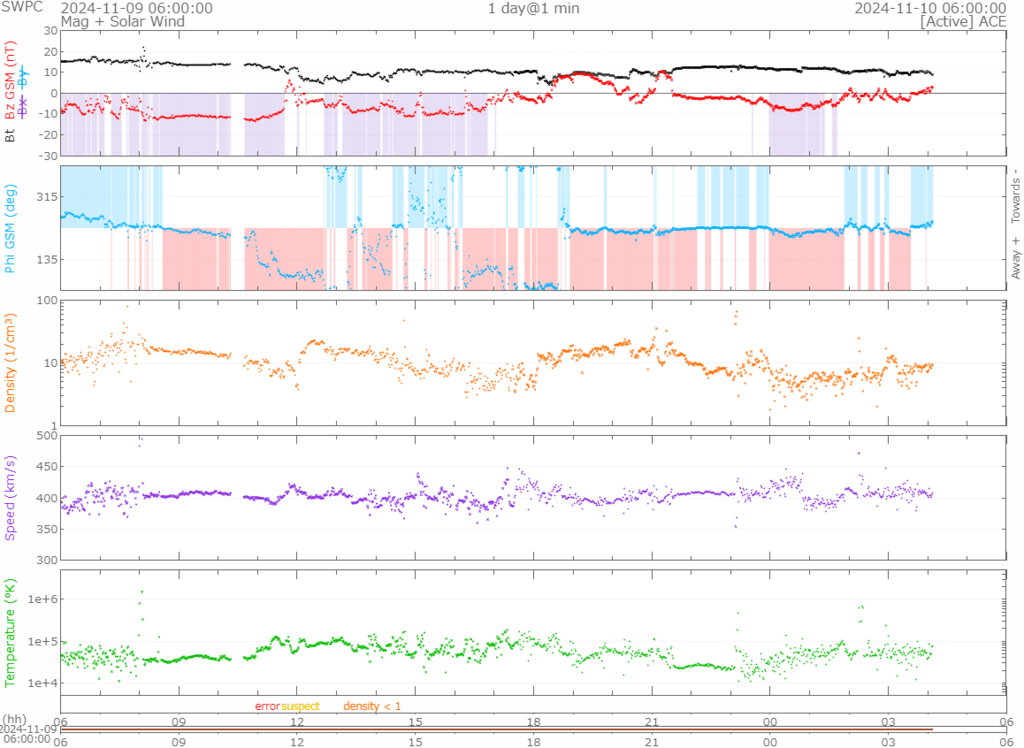Click the Phi GSM (deg) axis label
The width and height of the screenshot is (1024, 748).
point(10,227)
